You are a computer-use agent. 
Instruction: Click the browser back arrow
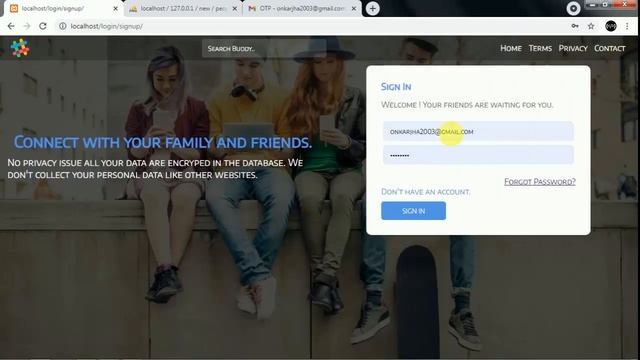click(11, 26)
